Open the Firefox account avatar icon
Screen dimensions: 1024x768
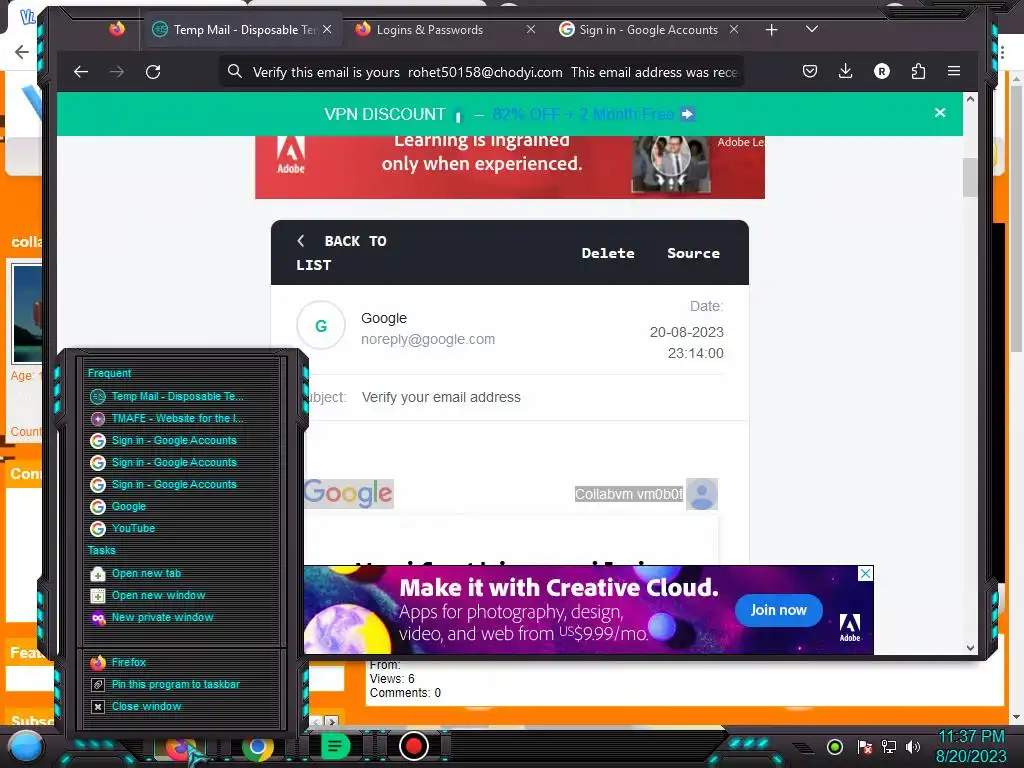click(882, 71)
